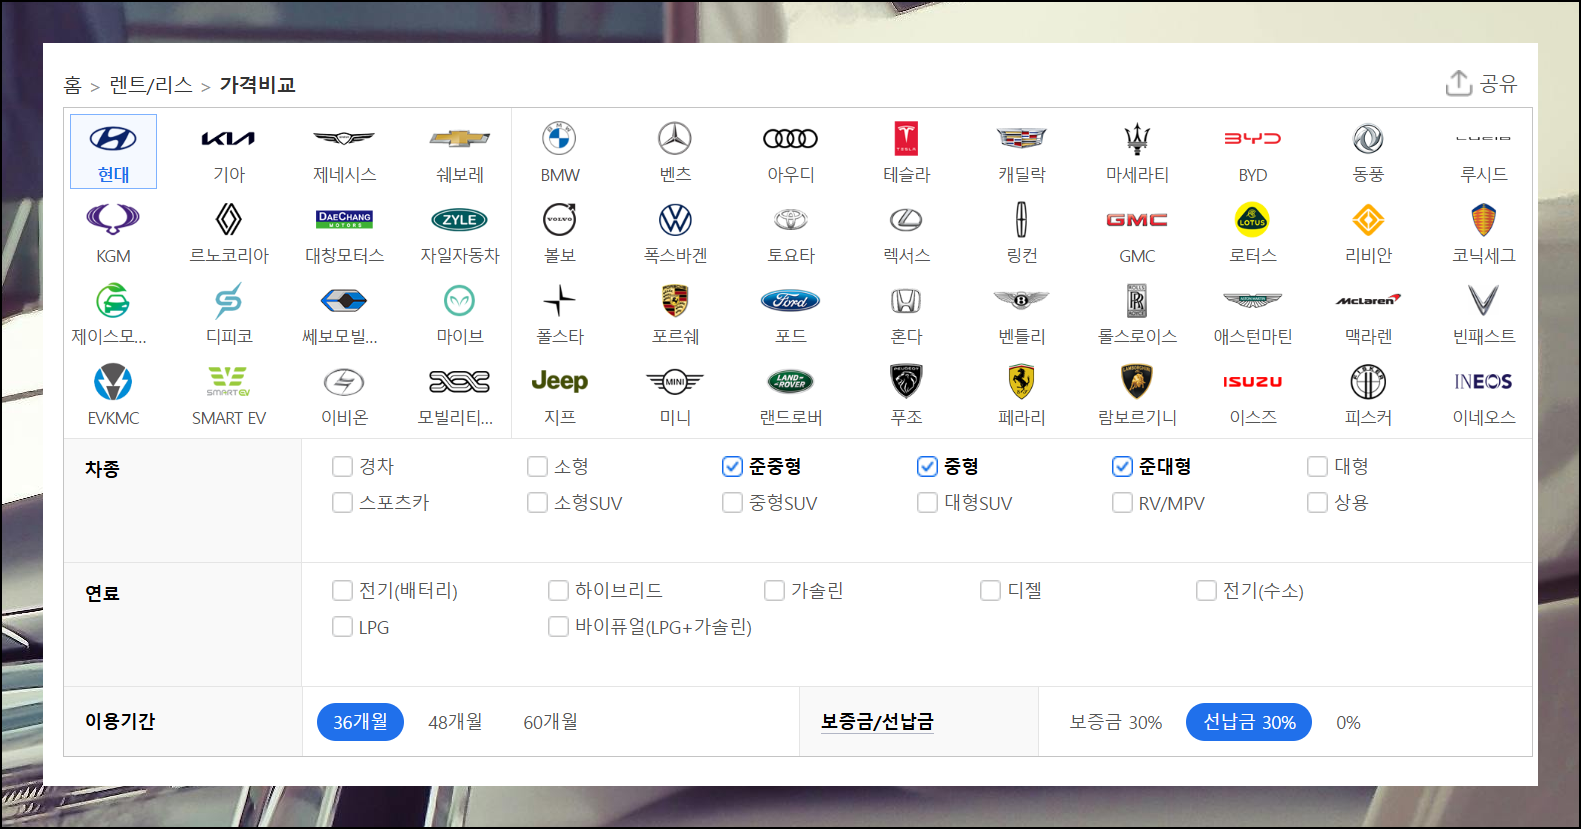Tick the 전기(배터리) fuel checkbox

click(x=342, y=590)
